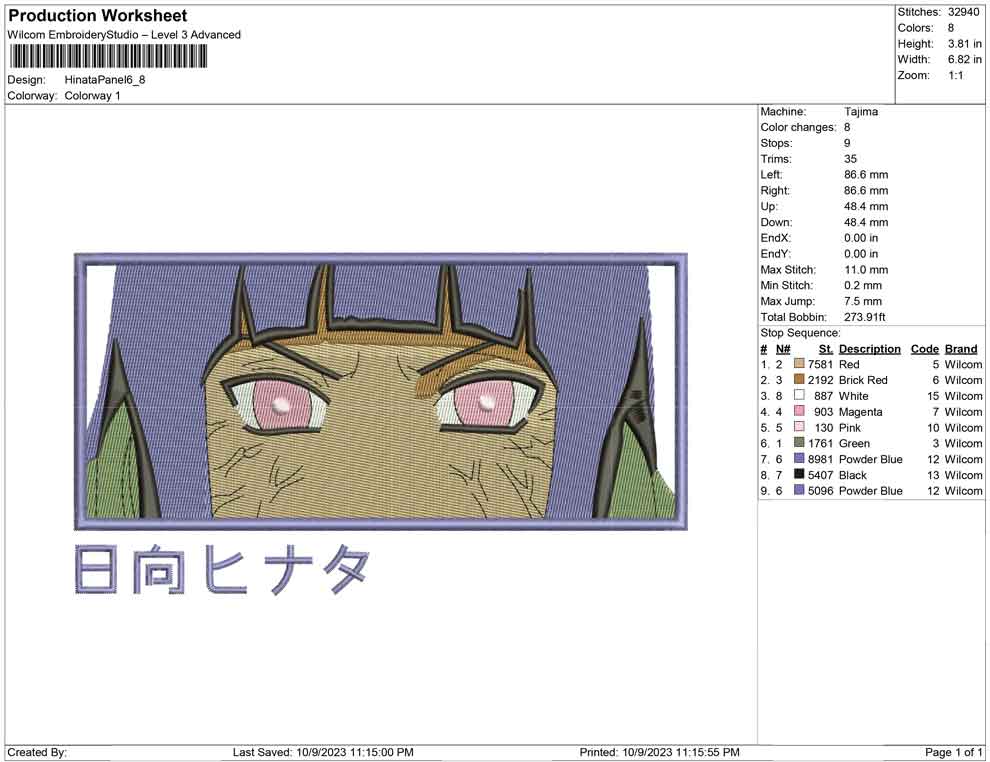Click the 'Page 1 of 1' footer text
Screen dimensions: 990x762
953,752
